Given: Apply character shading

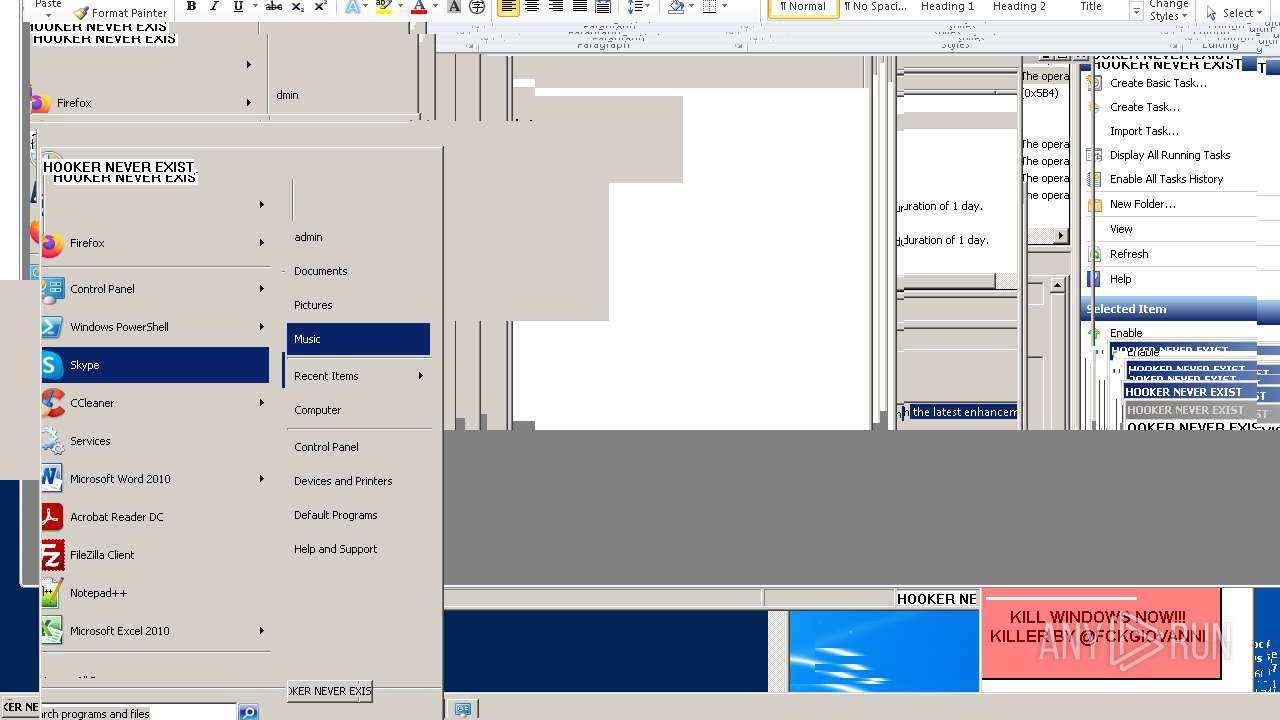Looking at the screenshot, I should coord(454,6).
